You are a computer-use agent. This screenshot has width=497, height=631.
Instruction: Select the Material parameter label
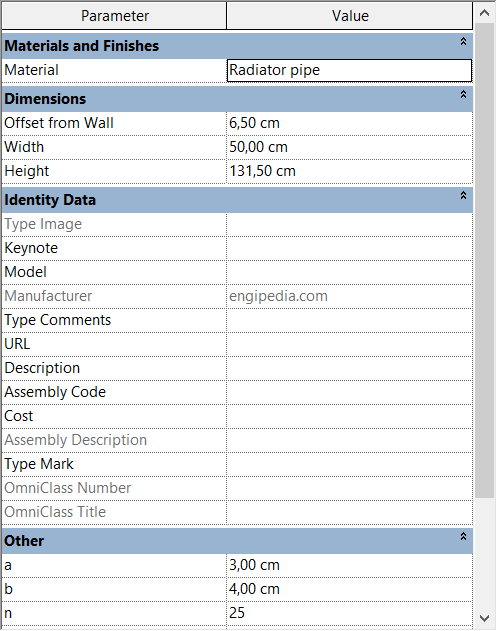31,70
